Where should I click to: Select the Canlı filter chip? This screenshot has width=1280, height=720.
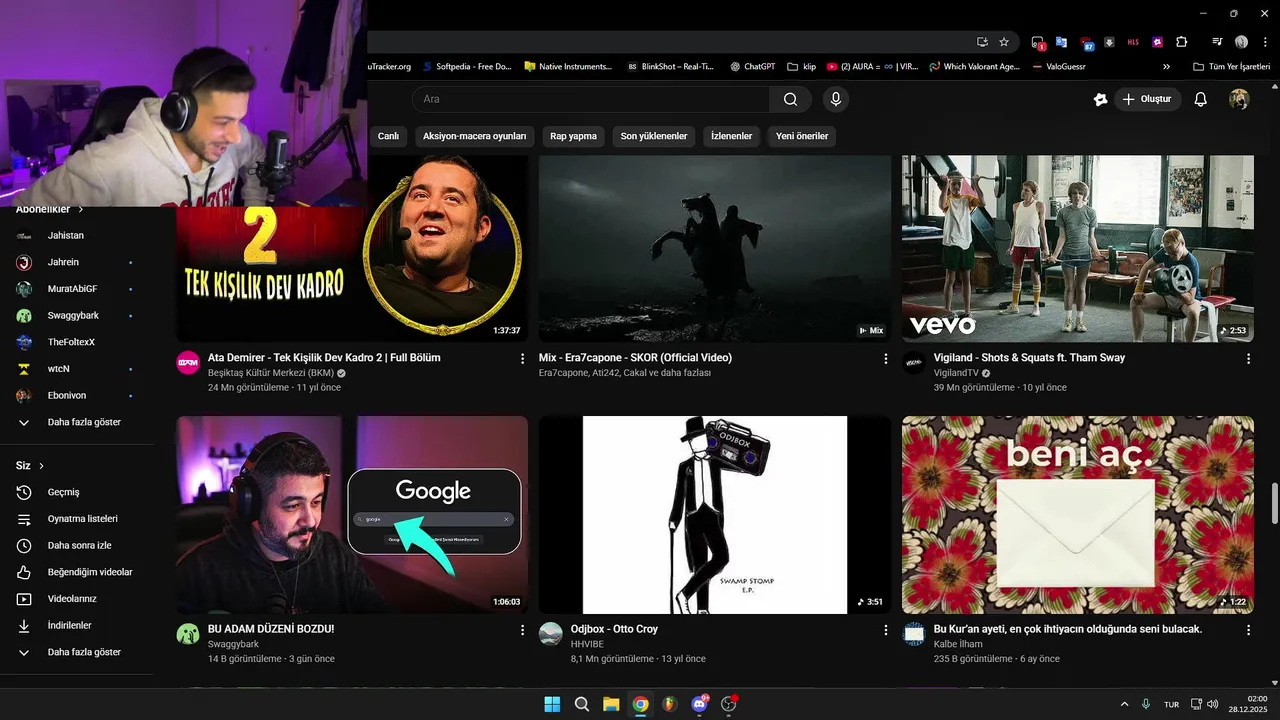coord(388,136)
